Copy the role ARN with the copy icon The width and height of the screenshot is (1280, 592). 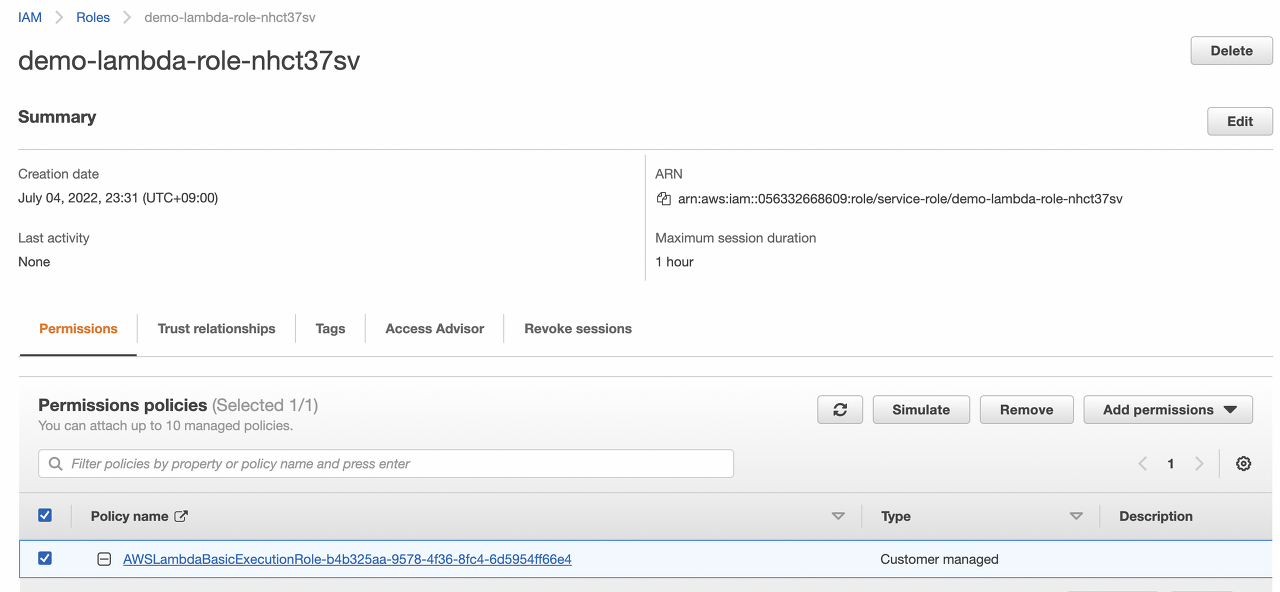tap(663, 199)
